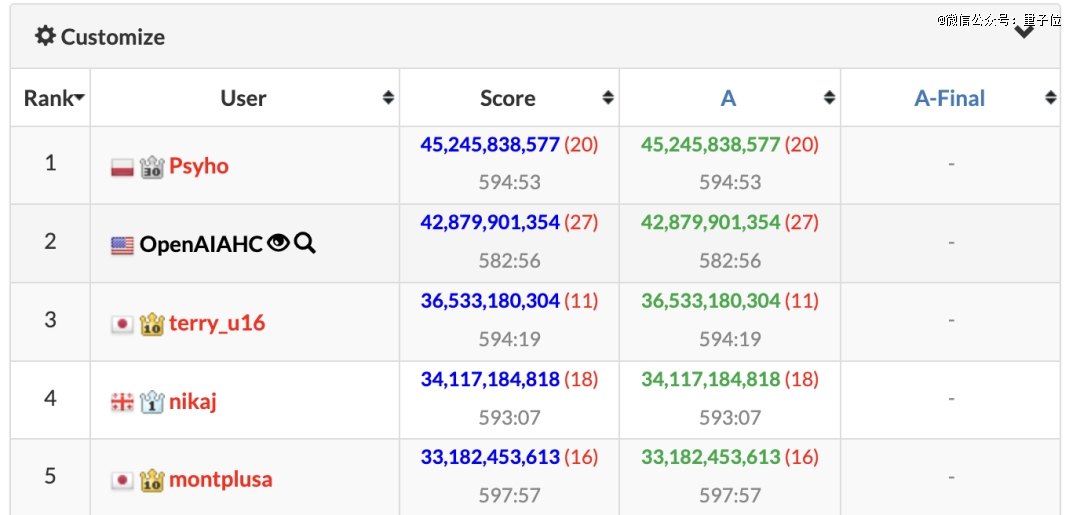Viewport: 1080px width, 515px height.
Task: Click the crown badge beside terry_u16
Action: (152, 324)
